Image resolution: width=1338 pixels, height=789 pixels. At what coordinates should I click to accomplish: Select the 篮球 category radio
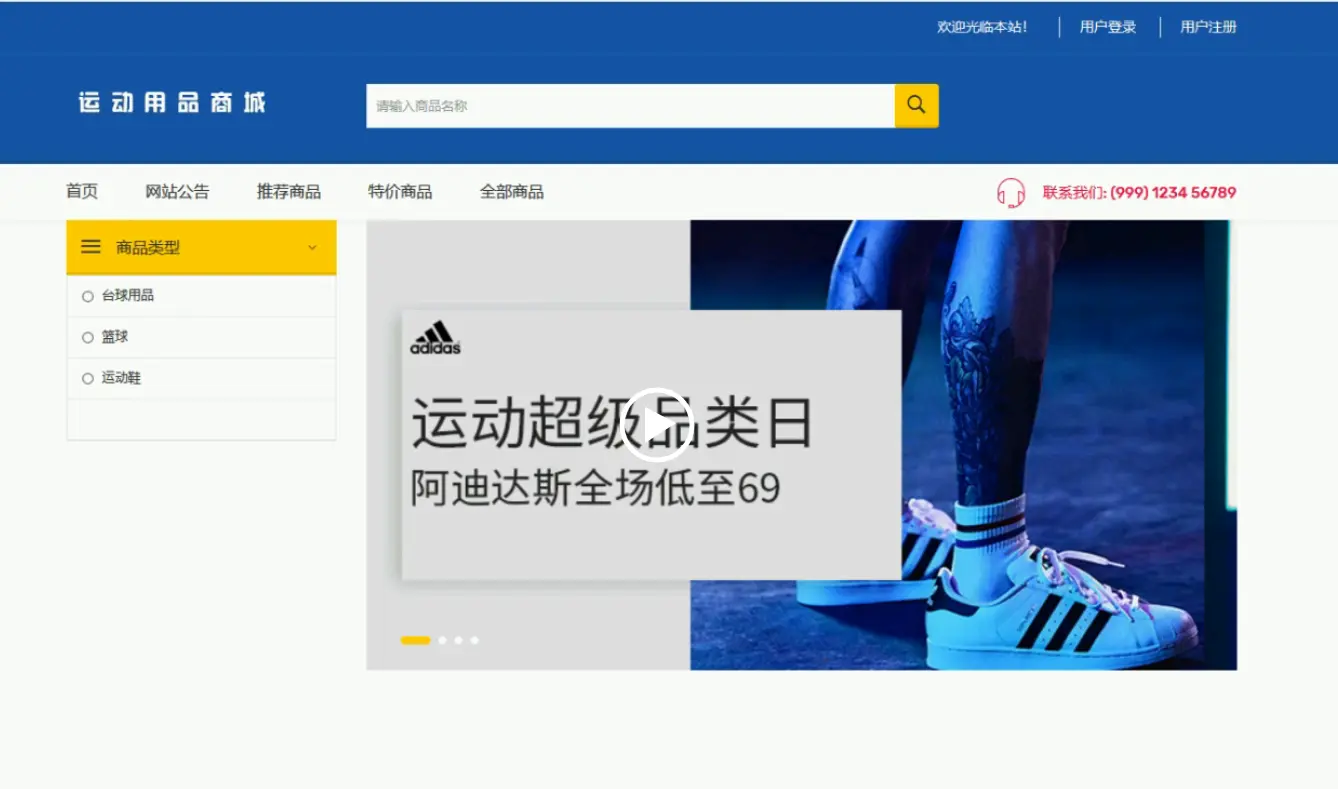point(88,337)
